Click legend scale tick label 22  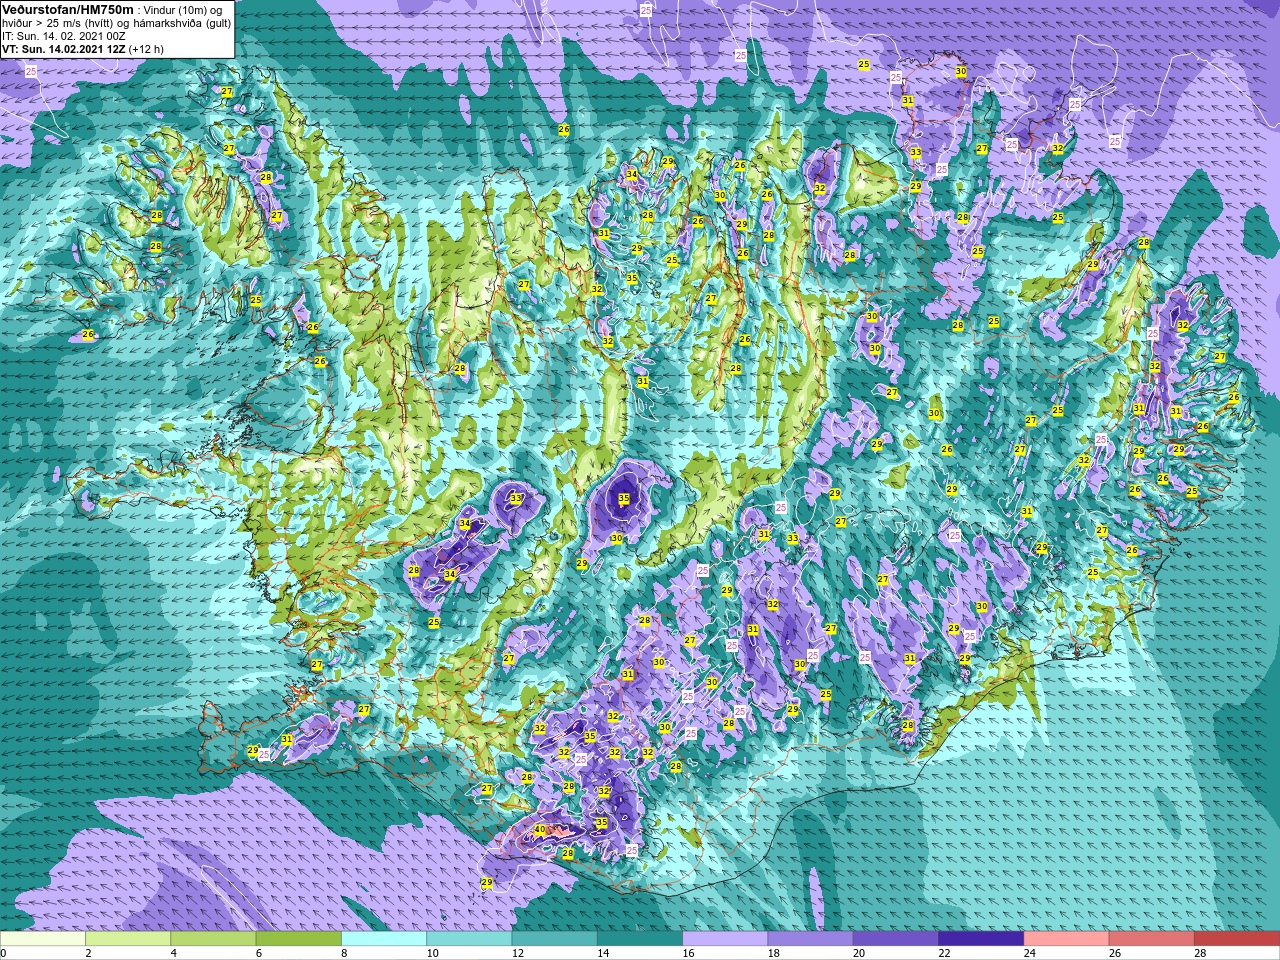pyautogui.click(x=944, y=953)
